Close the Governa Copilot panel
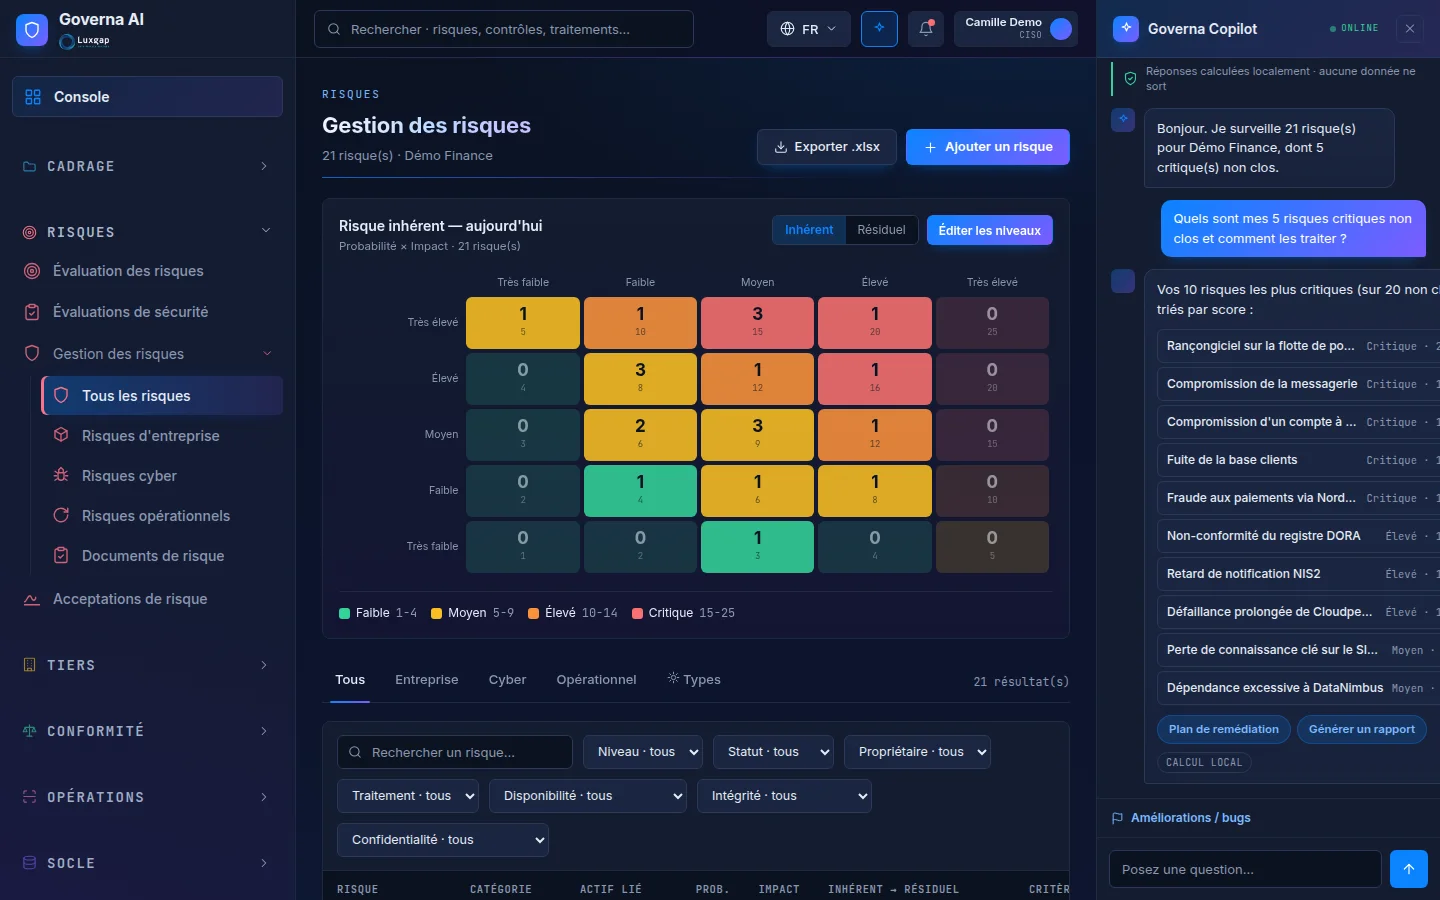 (1410, 29)
